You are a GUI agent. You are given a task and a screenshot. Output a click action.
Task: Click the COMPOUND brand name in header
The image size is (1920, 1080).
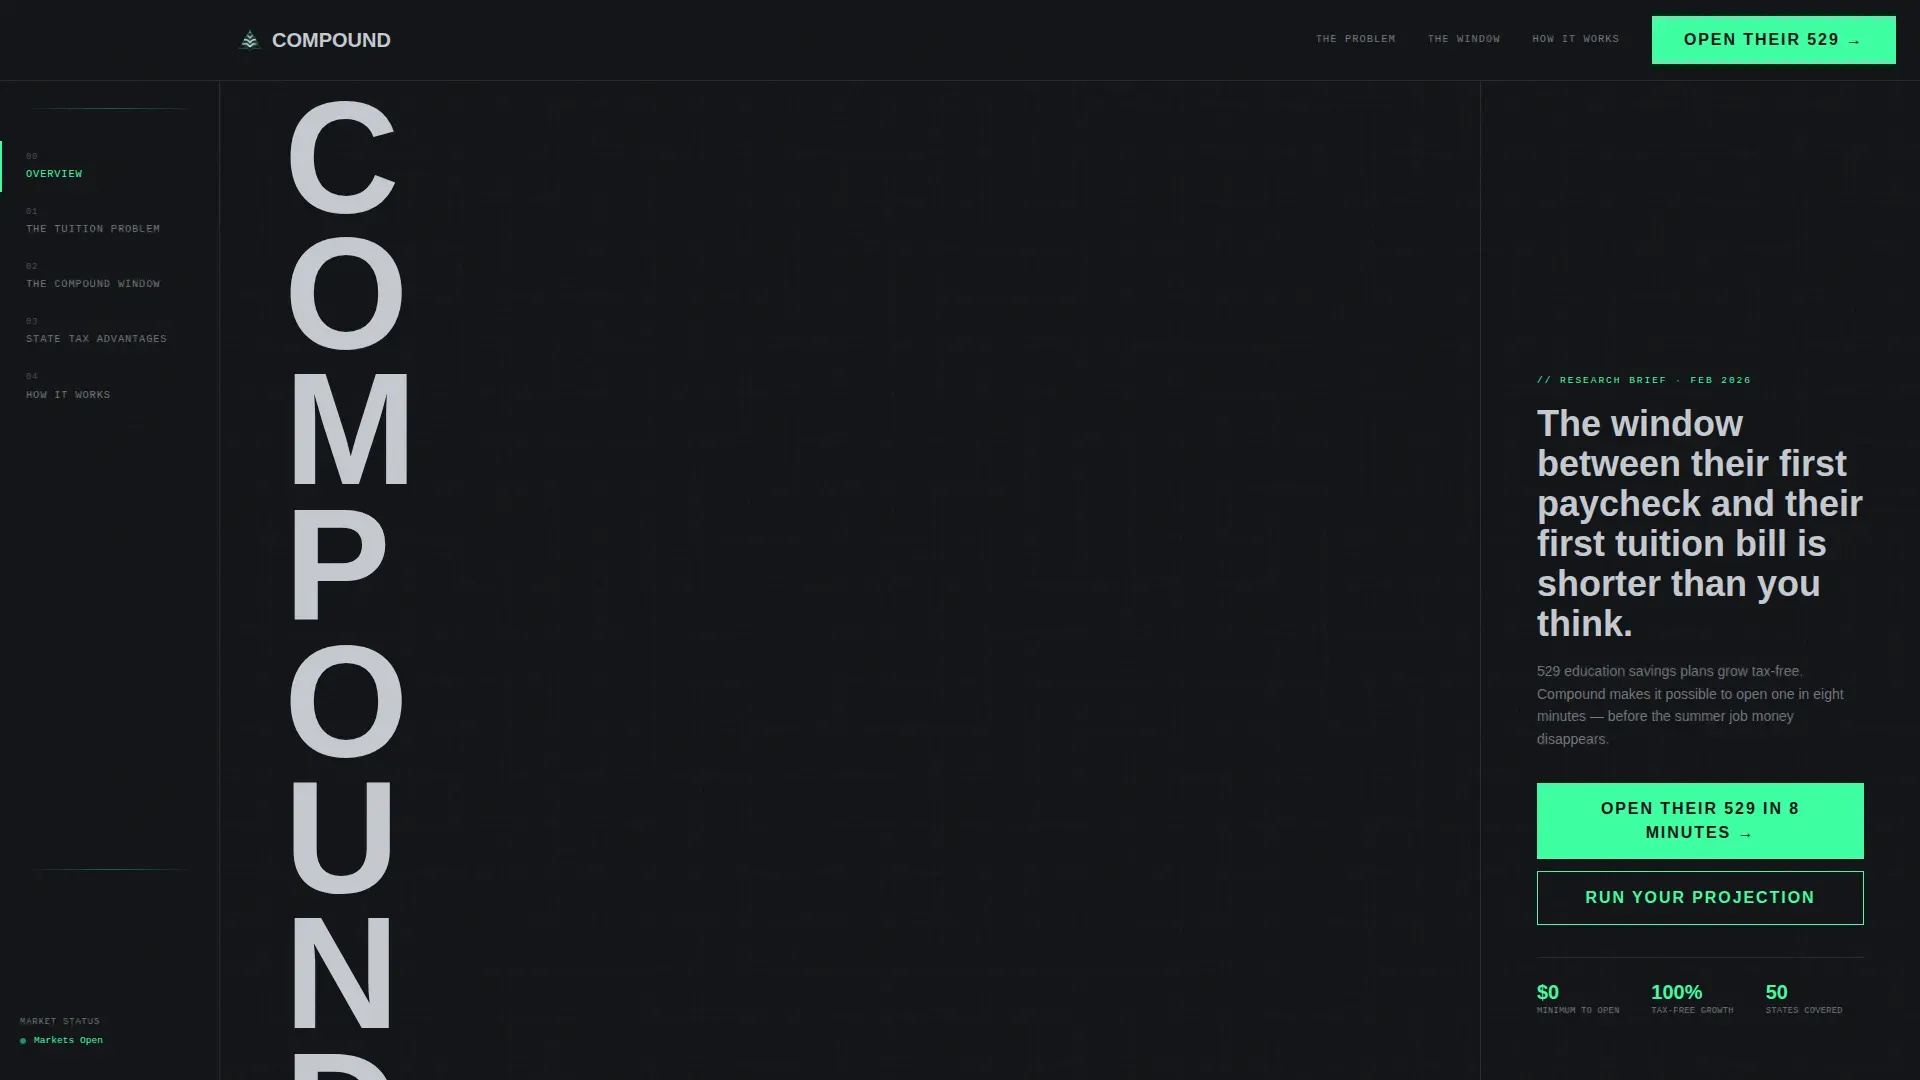click(x=331, y=40)
